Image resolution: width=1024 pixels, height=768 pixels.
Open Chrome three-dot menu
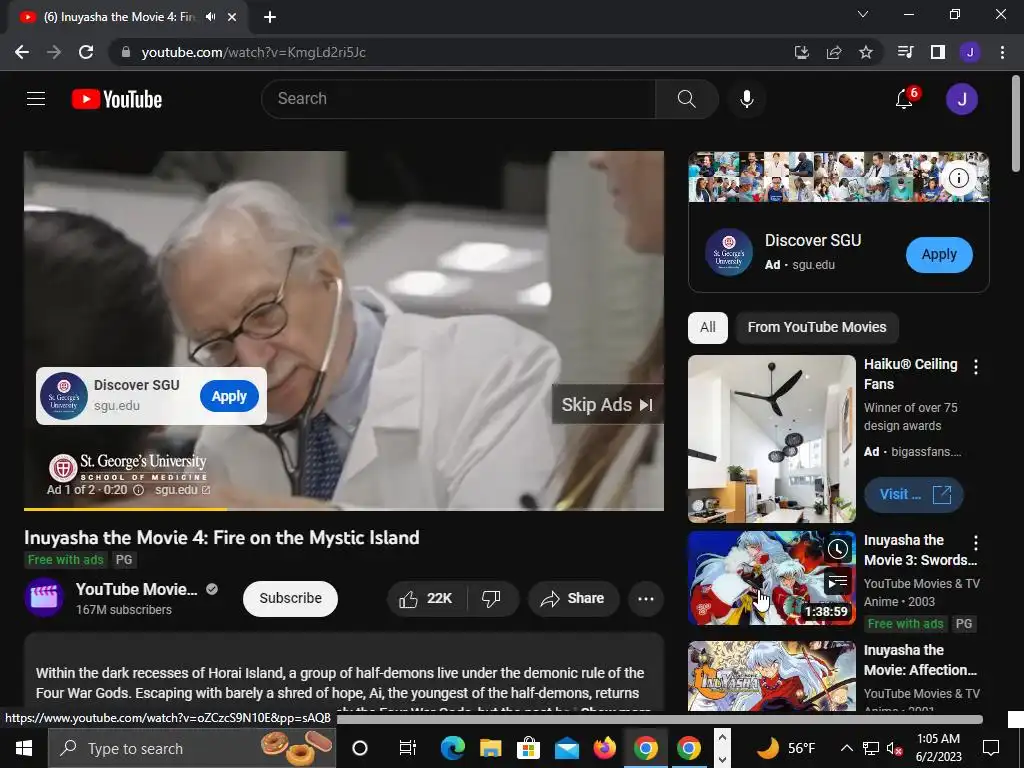[x=1002, y=52]
